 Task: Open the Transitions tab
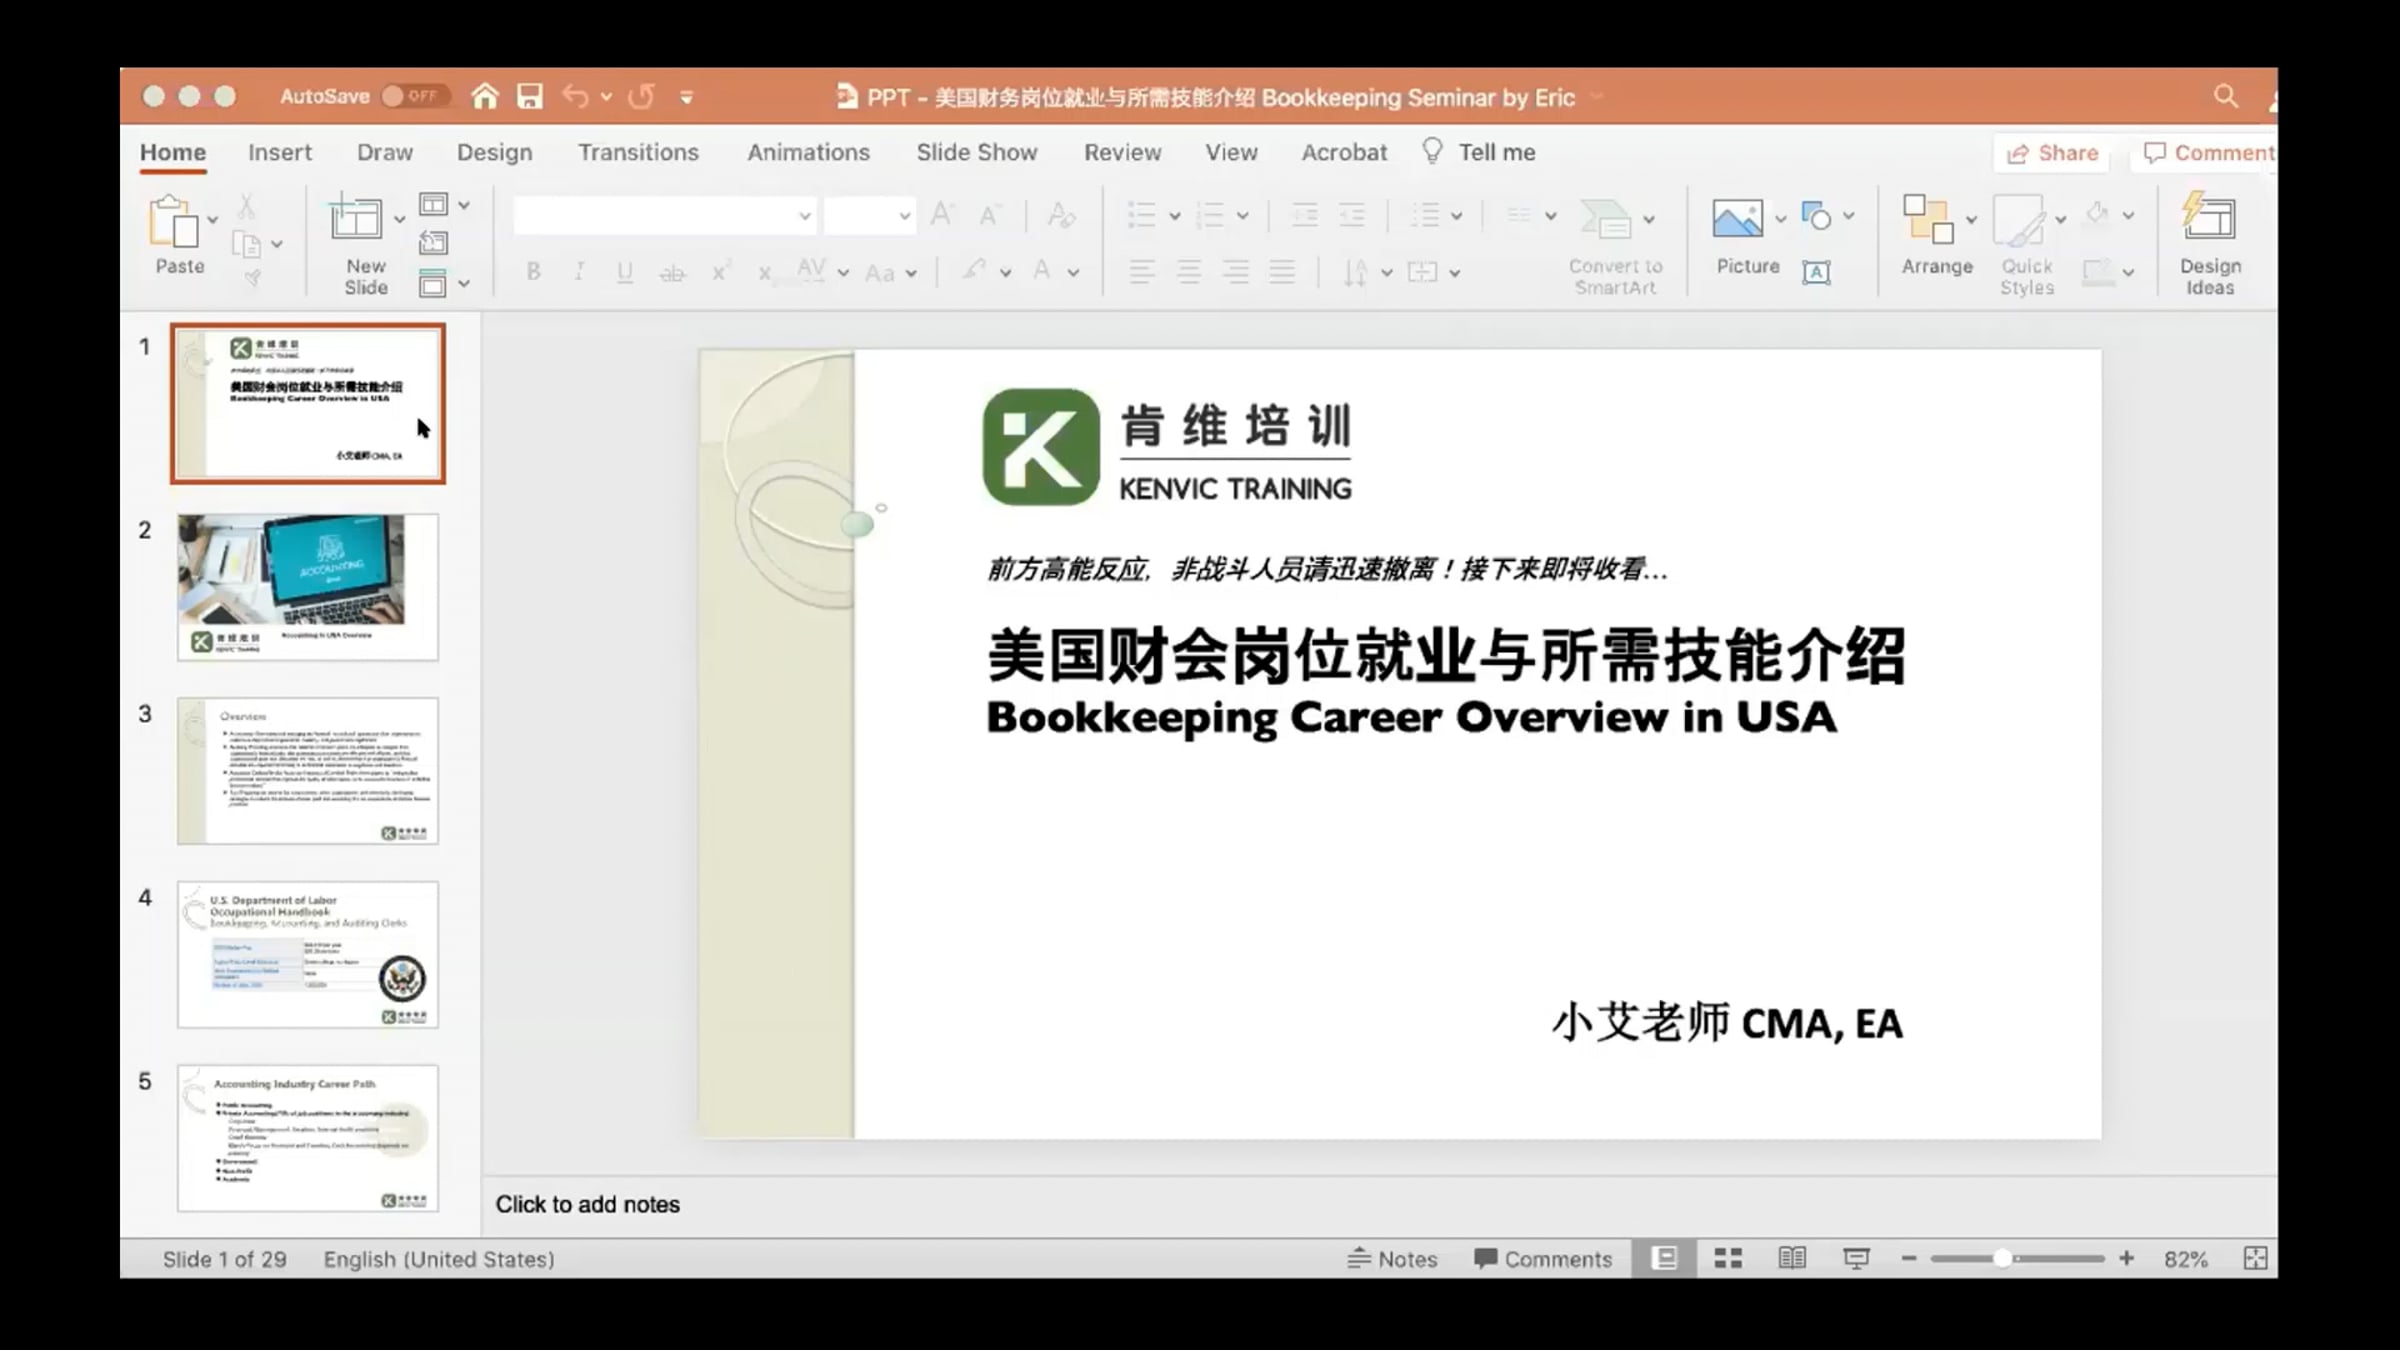click(637, 152)
